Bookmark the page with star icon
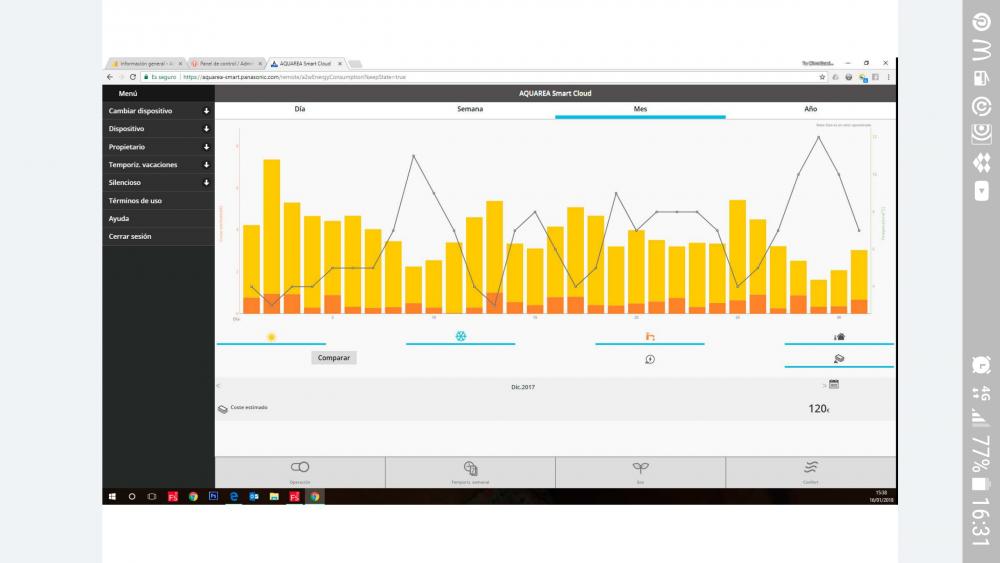Viewport: 1000px width, 563px height. click(x=822, y=77)
